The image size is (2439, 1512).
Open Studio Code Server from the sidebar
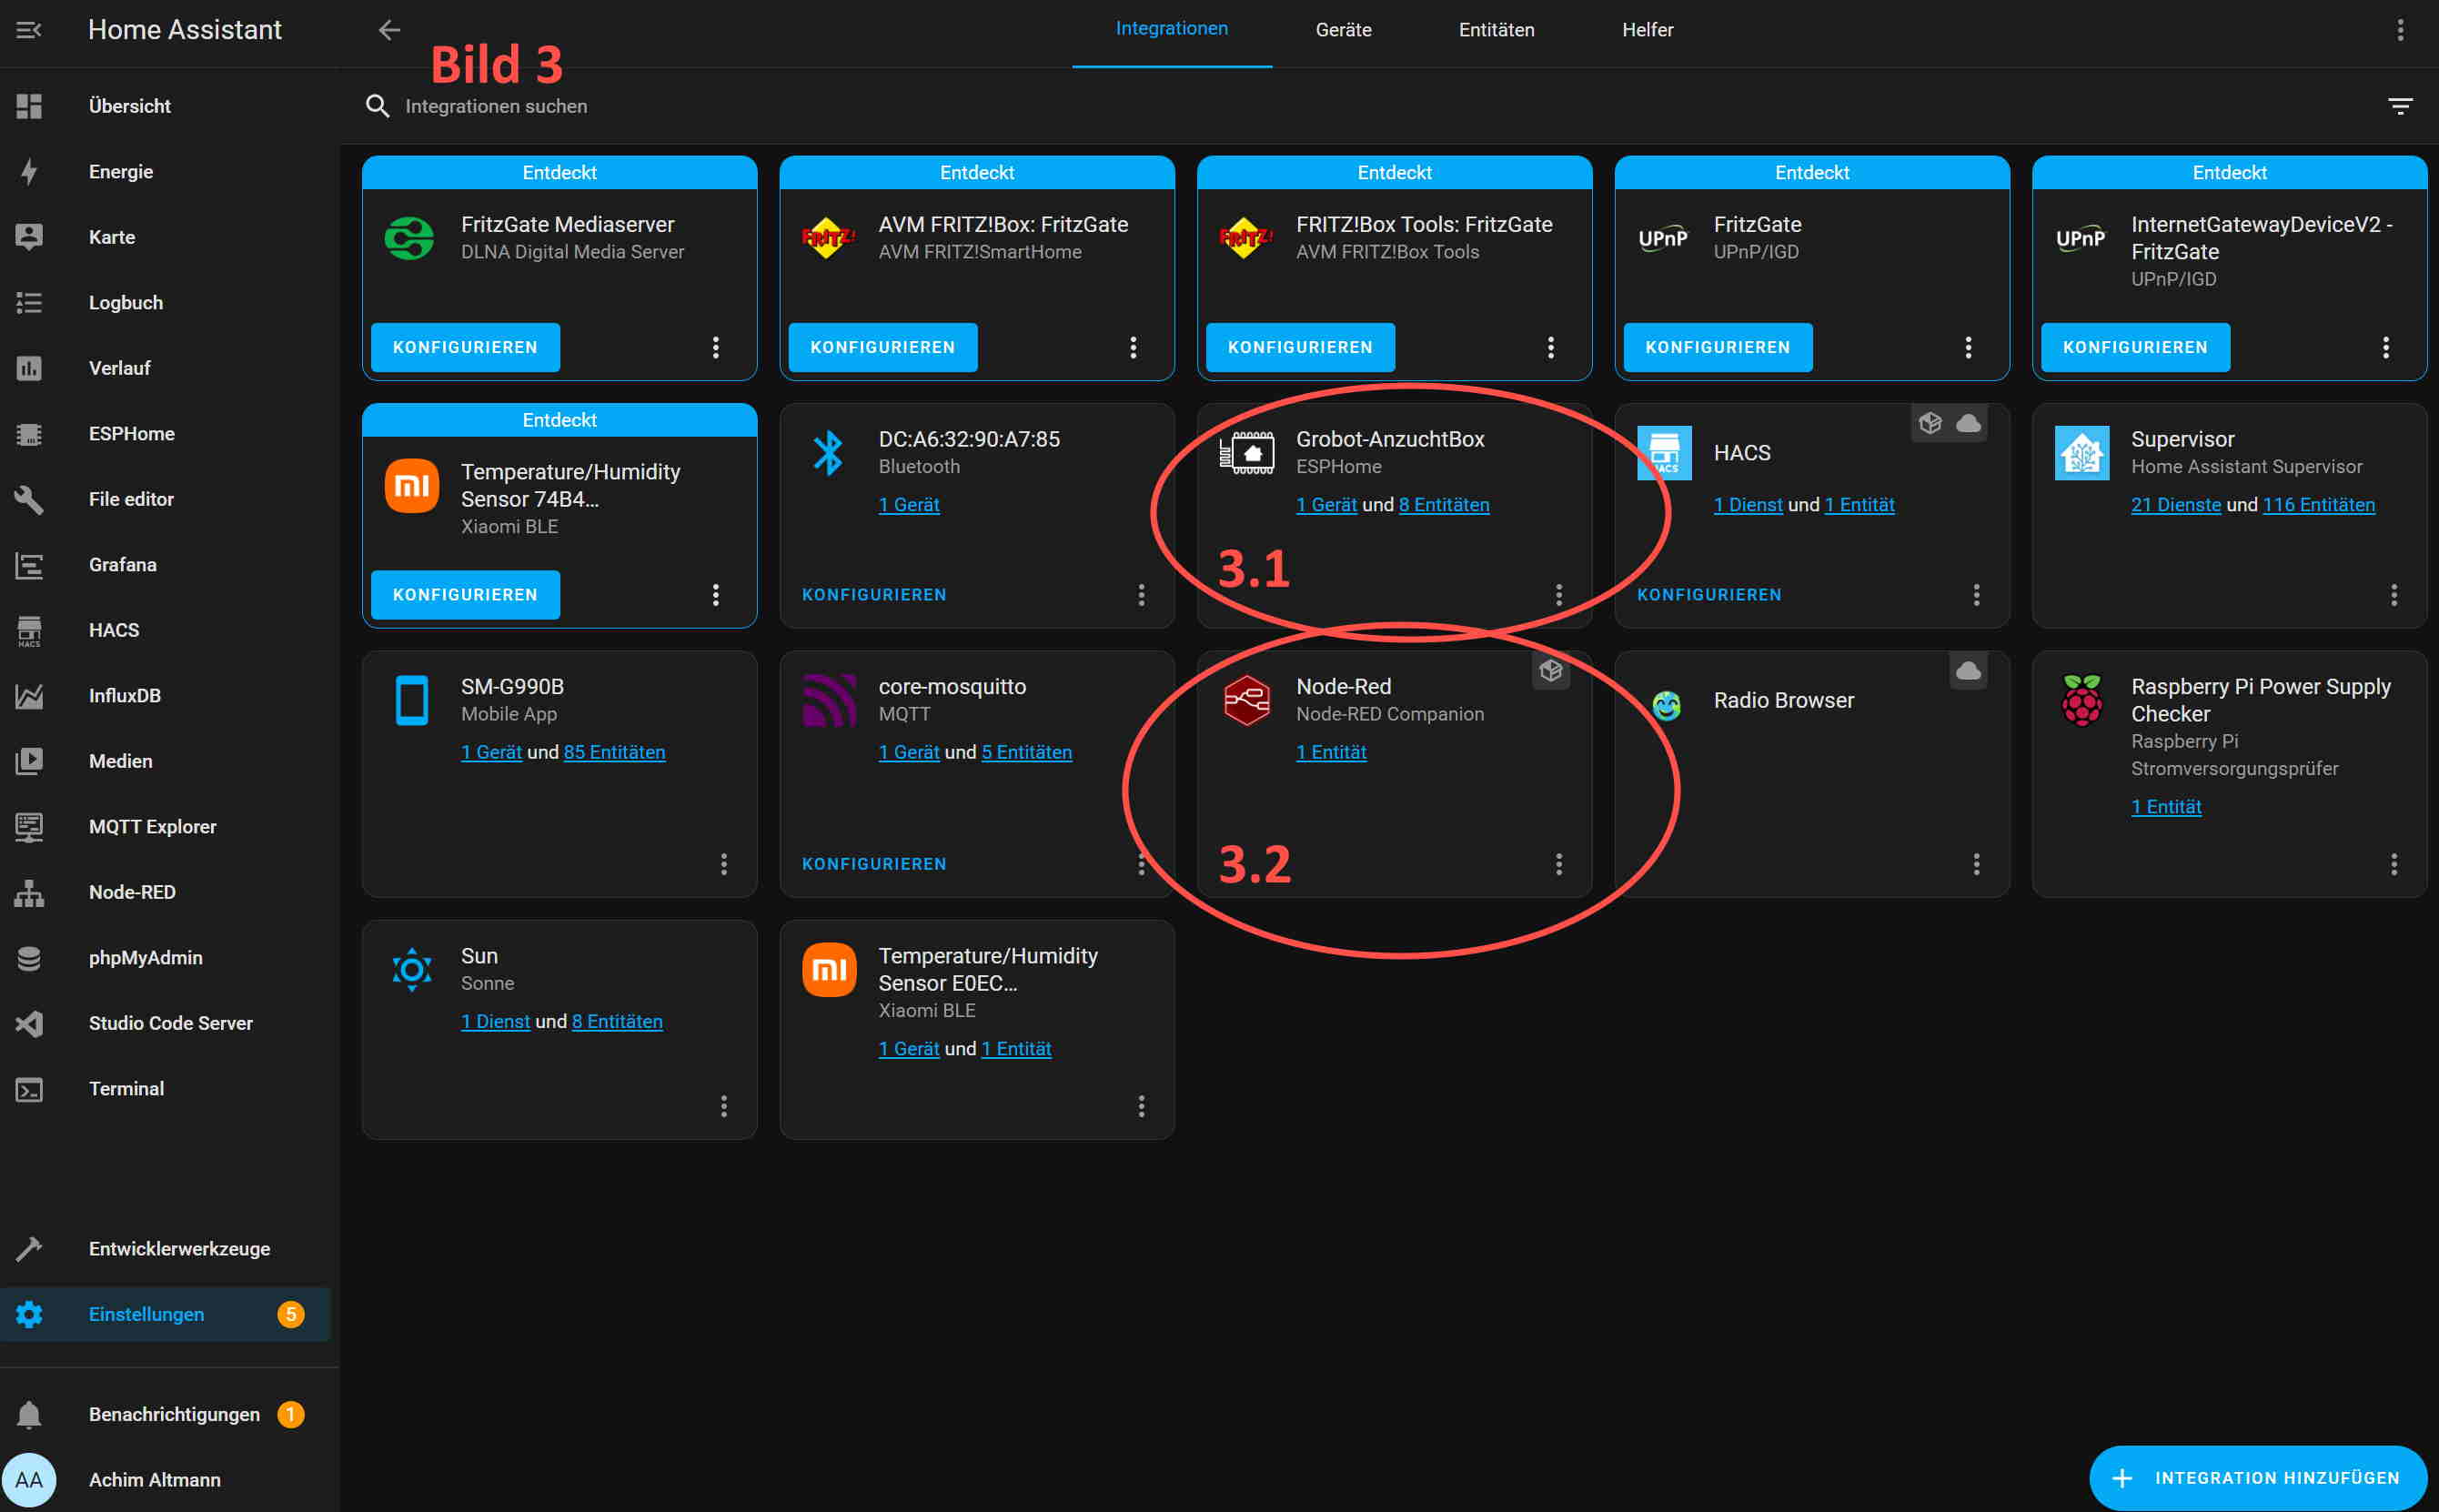pyautogui.click(x=170, y=1022)
